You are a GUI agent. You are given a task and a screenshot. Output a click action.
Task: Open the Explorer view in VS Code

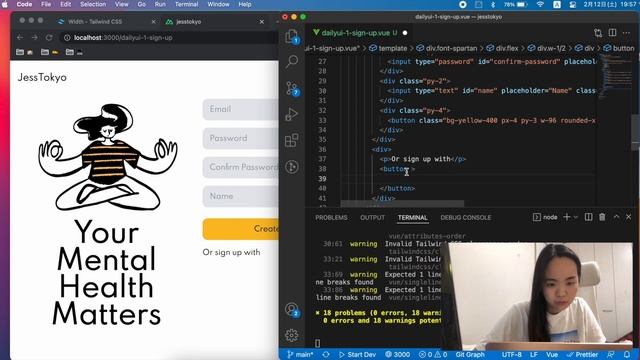(291, 36)
